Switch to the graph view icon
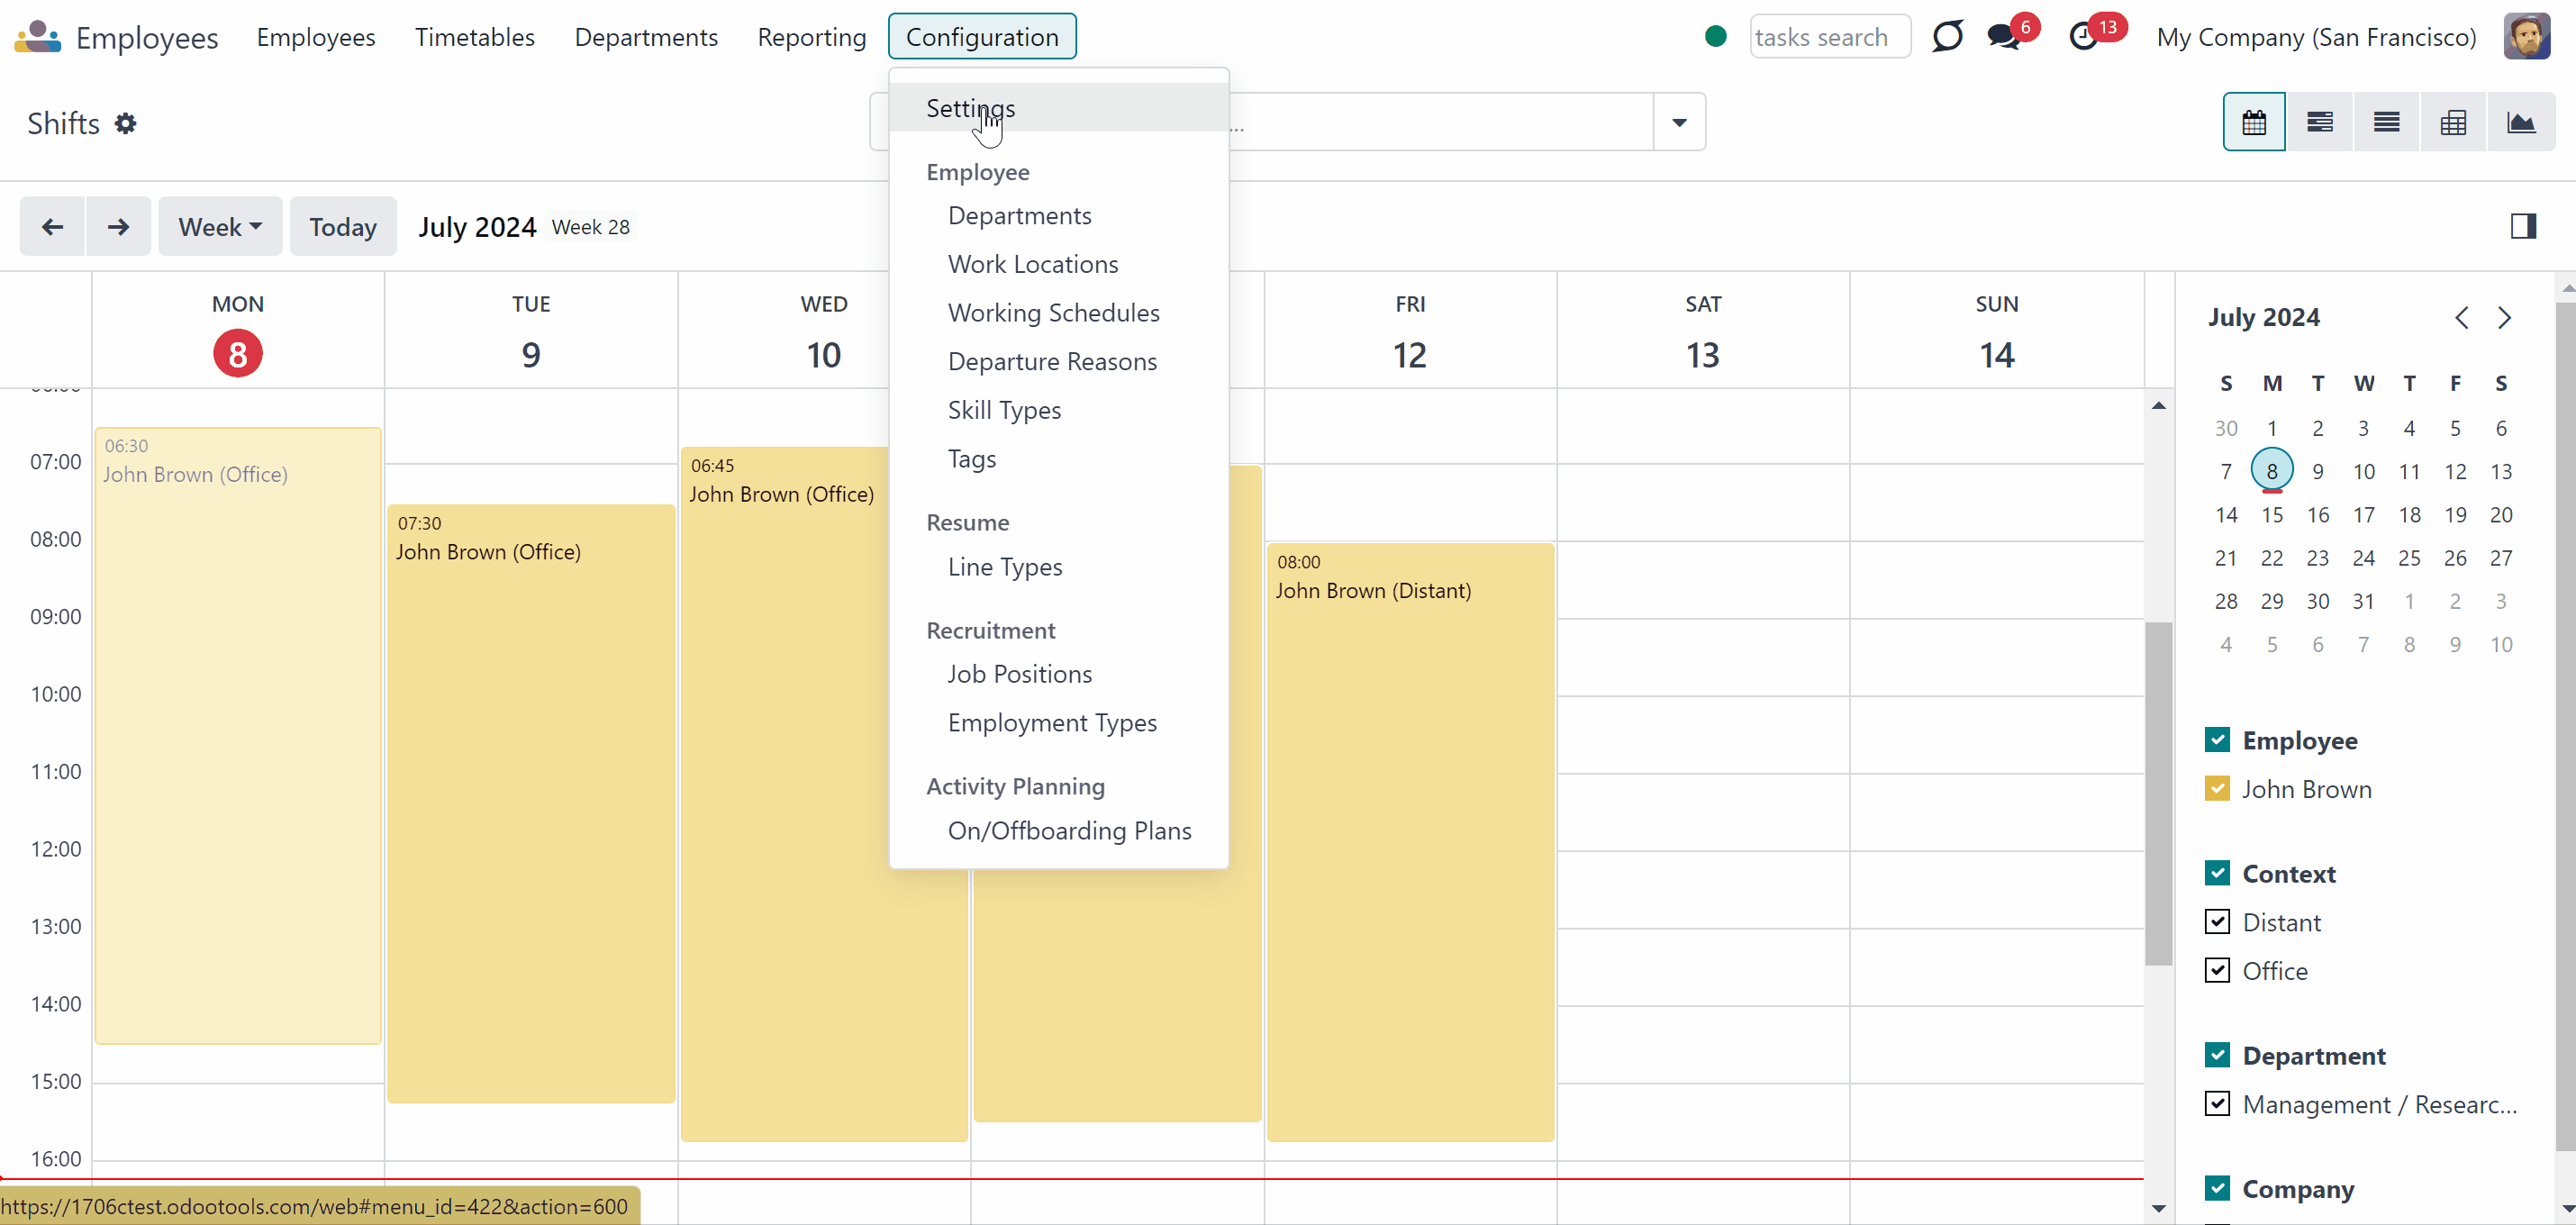Screen dimensions: 2576x1225 [x=2520, y=122]
